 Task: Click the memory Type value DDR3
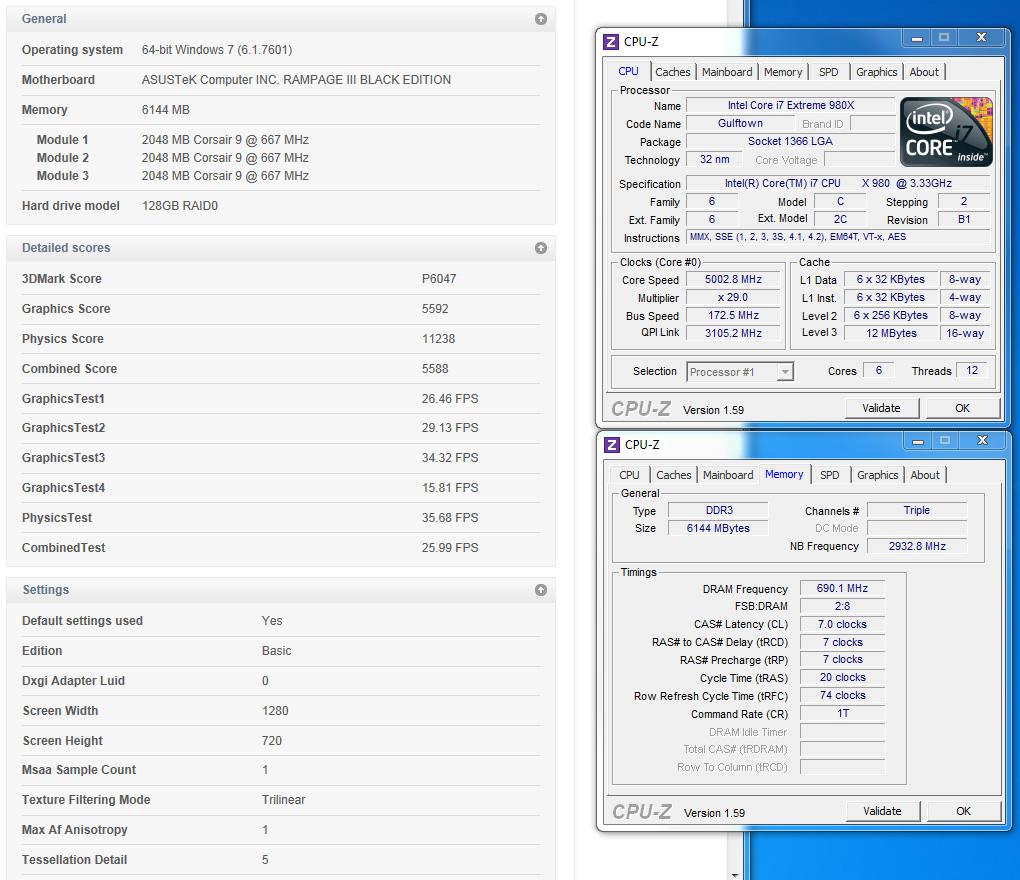(x=719, y=511)
